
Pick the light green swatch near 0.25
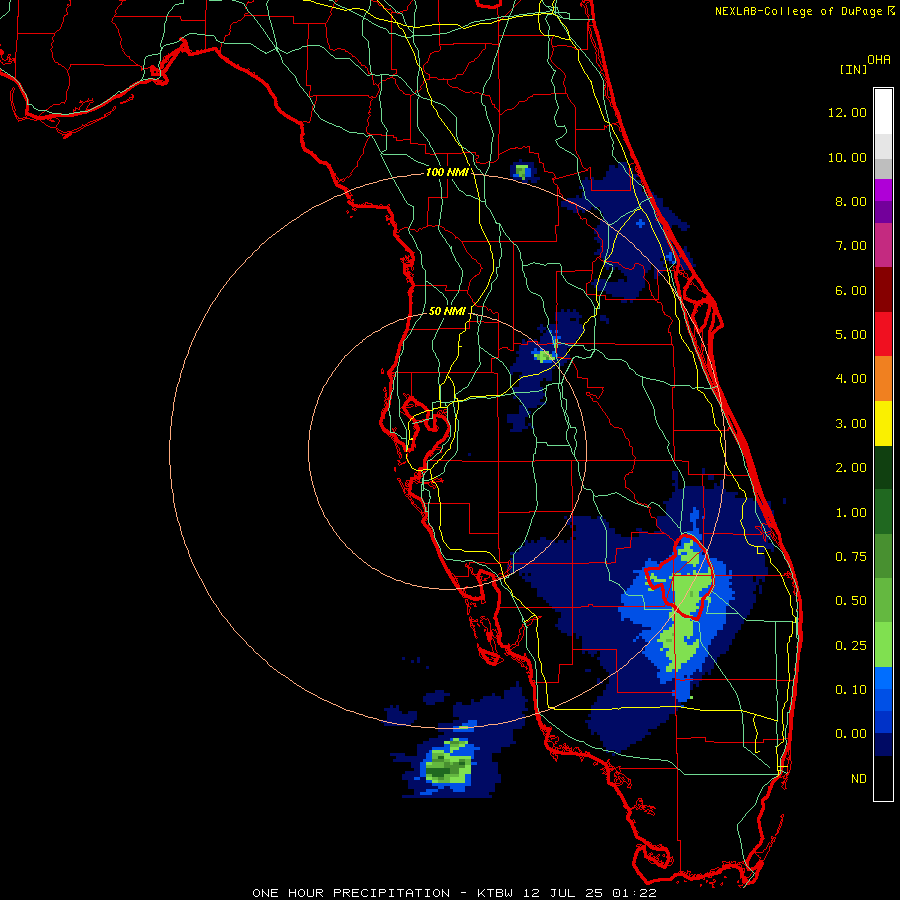pyautogui.click(x=883, y=645)
